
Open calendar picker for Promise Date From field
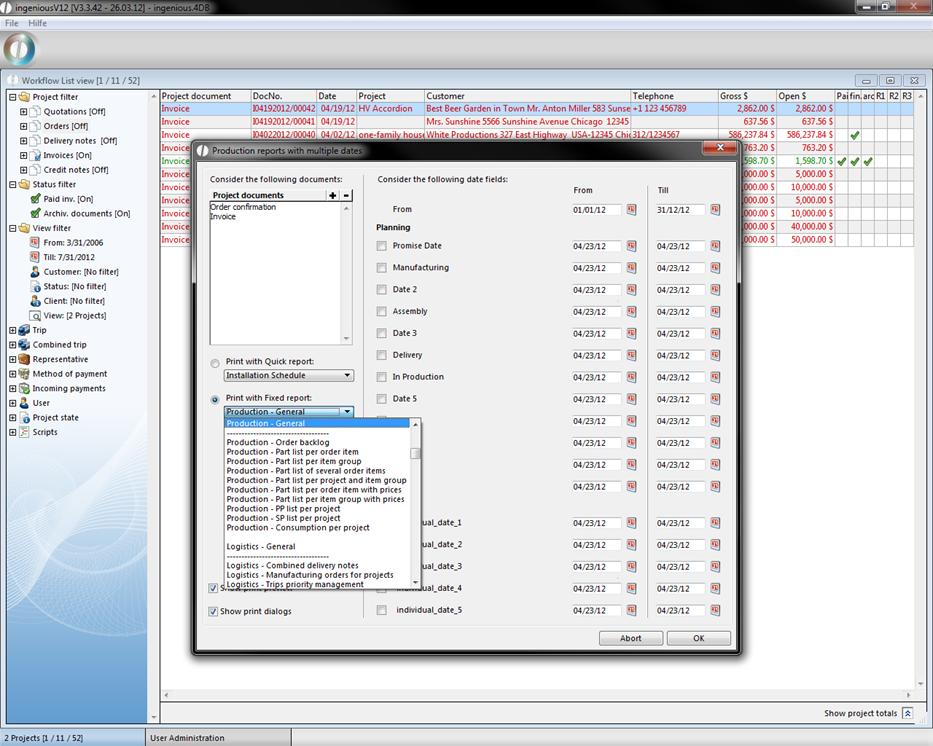[x=631, y=246]
